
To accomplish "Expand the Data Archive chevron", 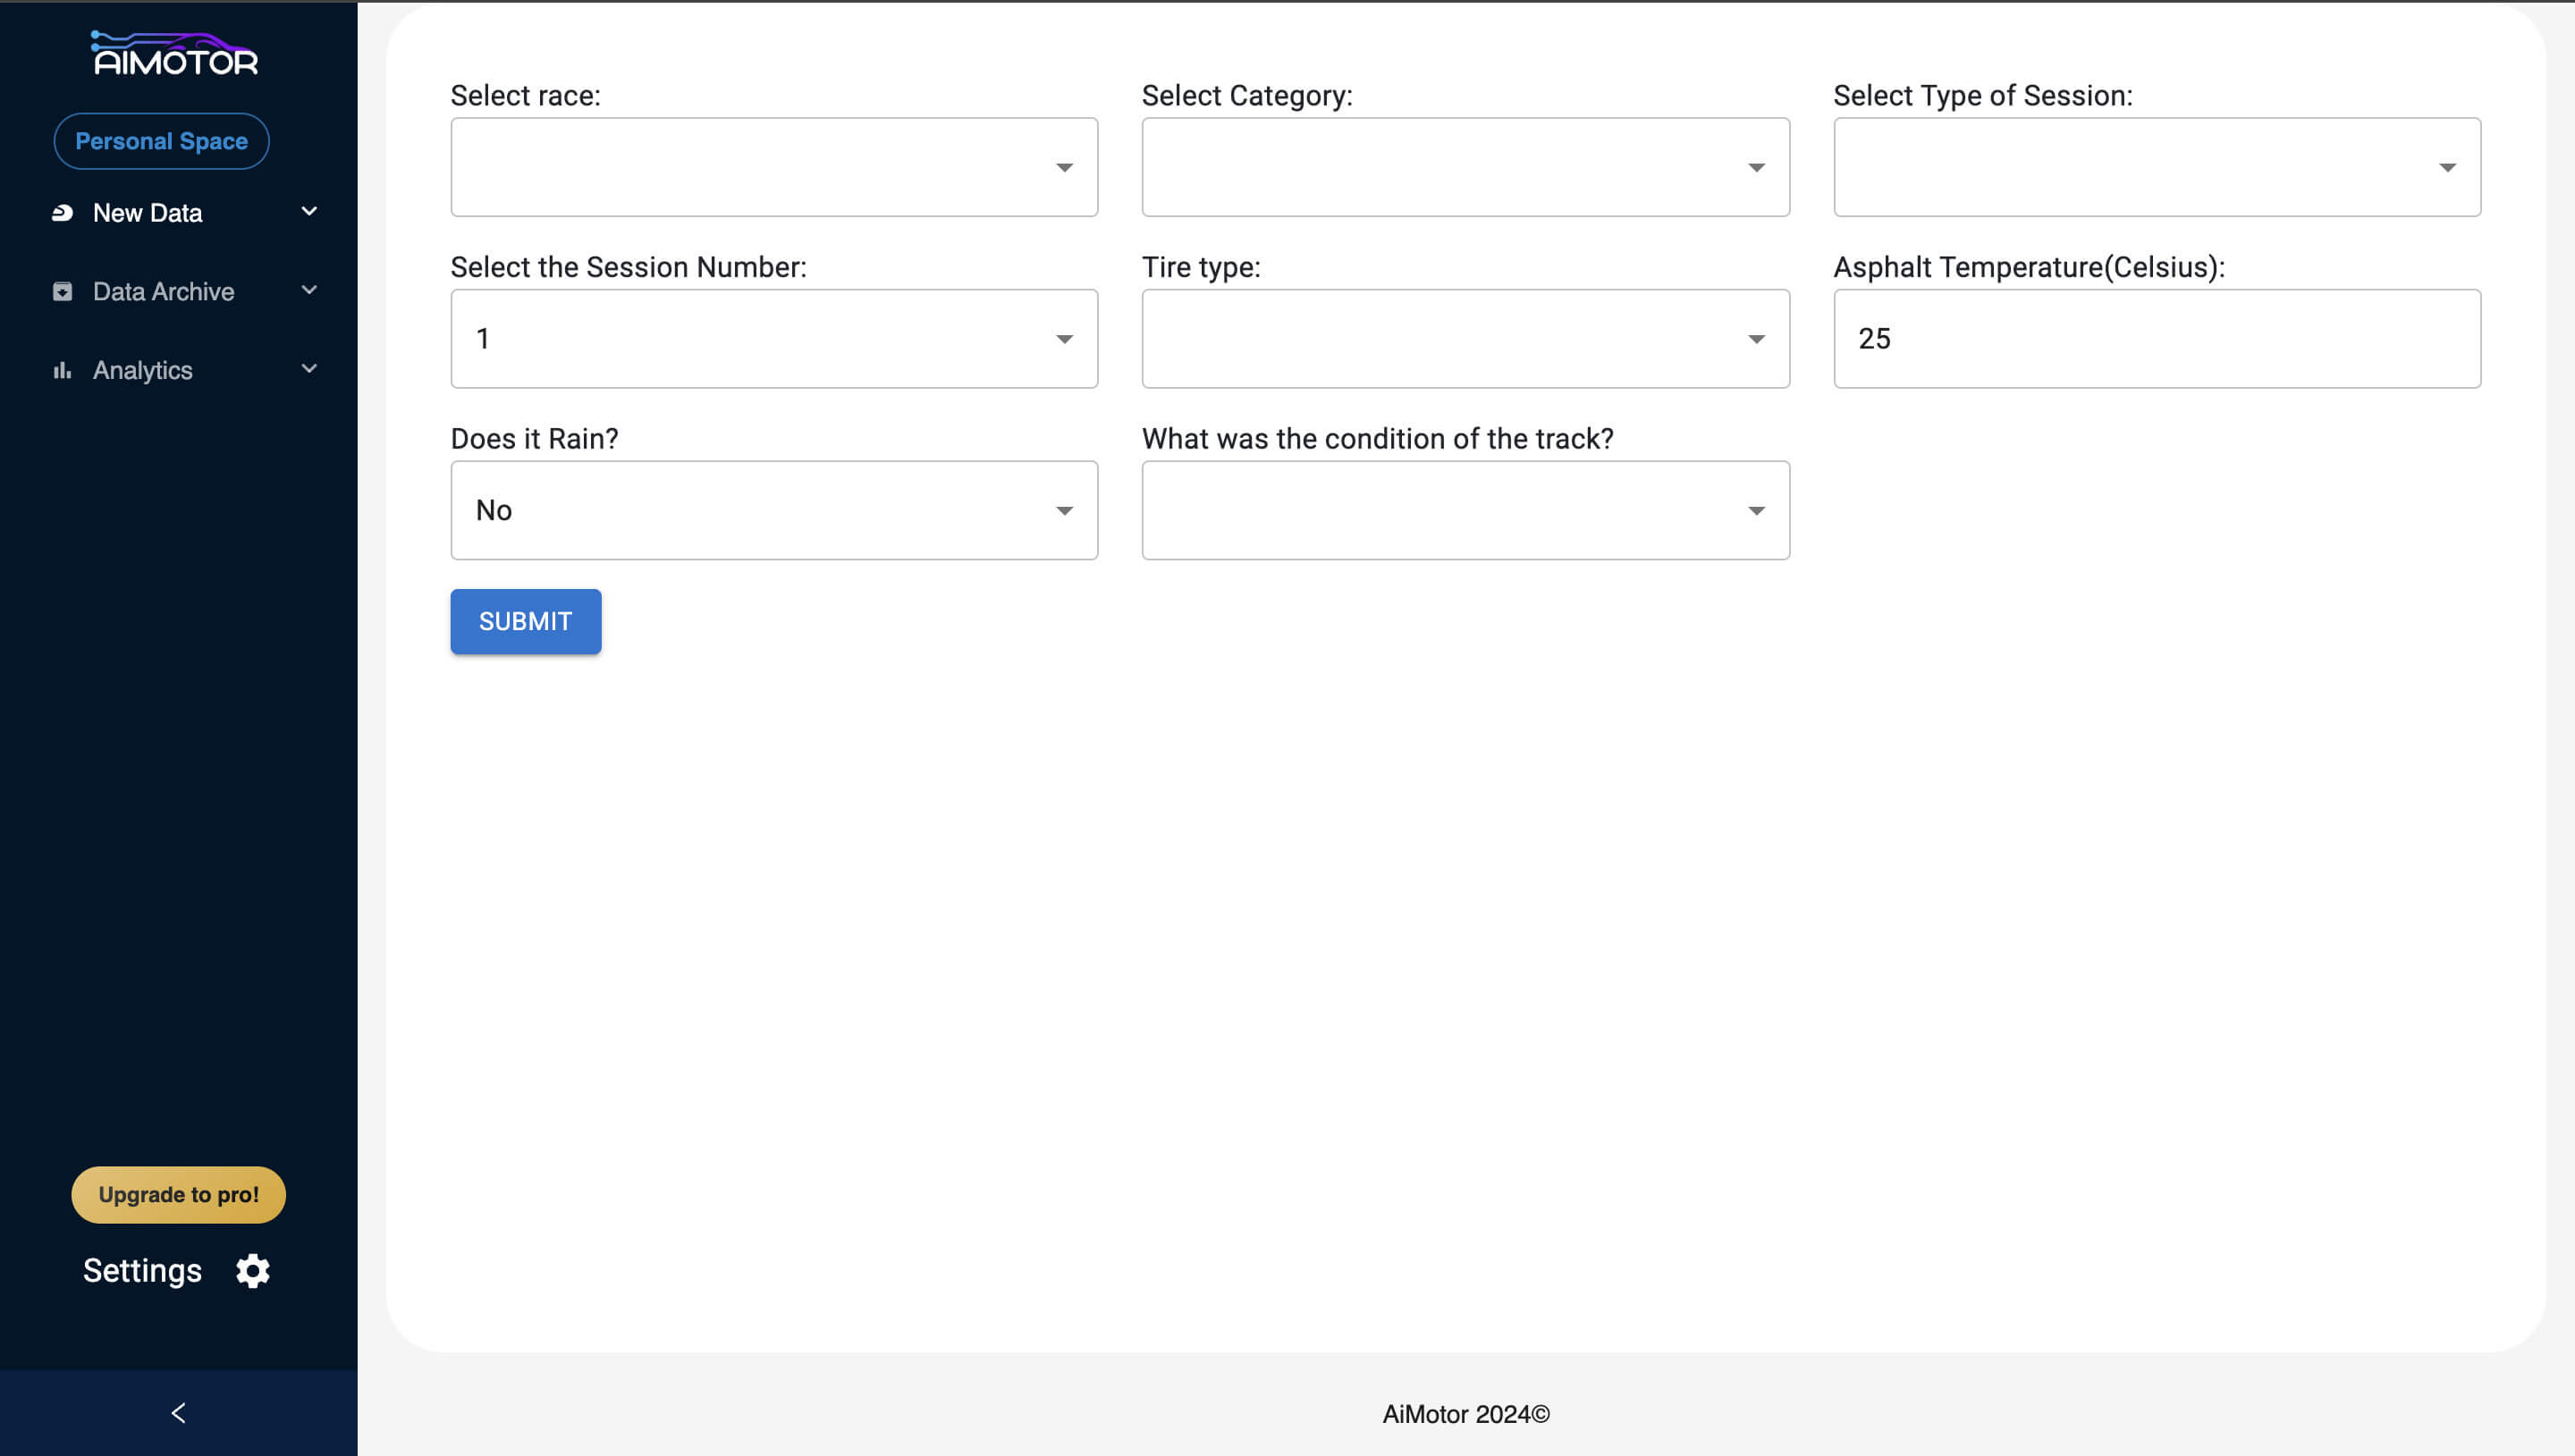I will (x=309, y=290).
